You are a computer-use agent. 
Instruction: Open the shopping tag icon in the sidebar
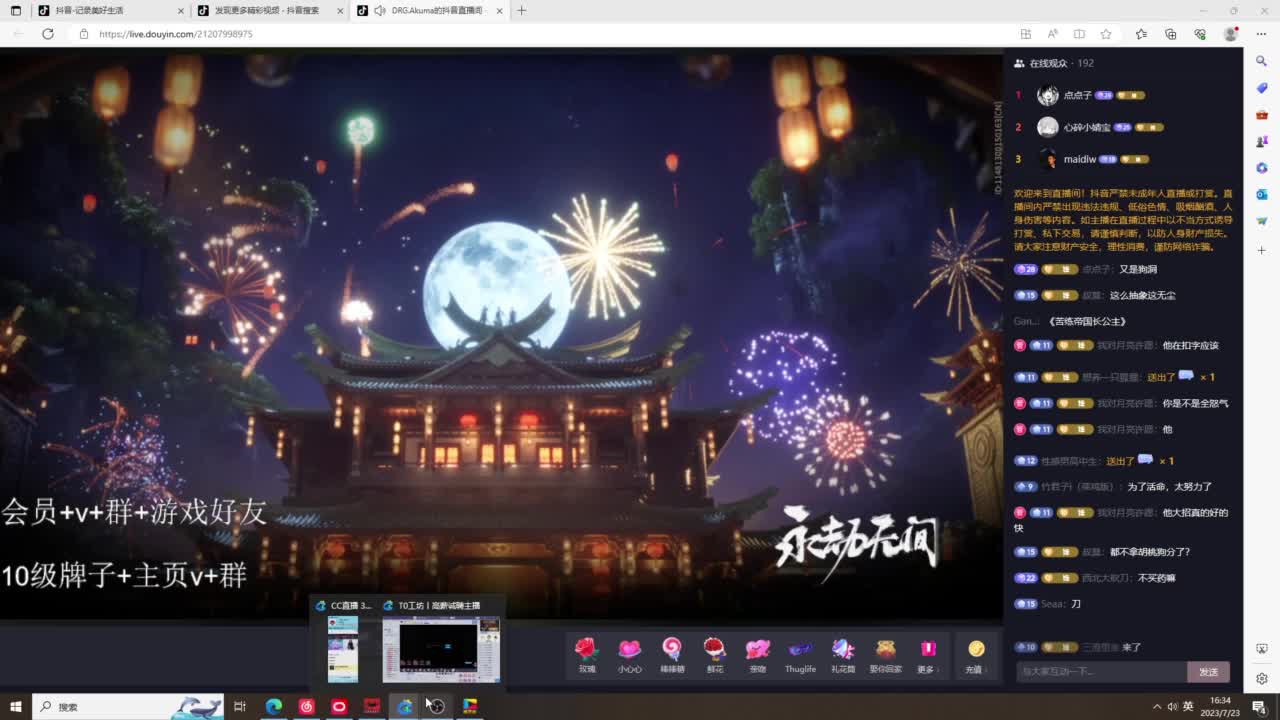coord(1261,88)
